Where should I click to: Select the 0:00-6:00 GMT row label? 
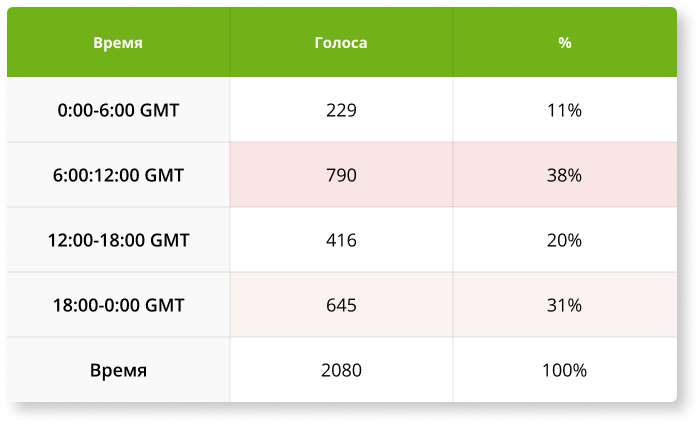[118, 110]
